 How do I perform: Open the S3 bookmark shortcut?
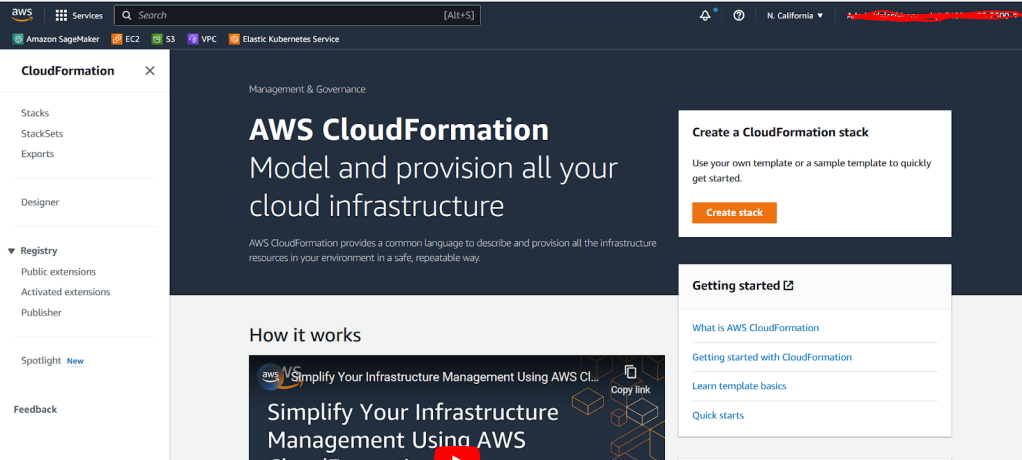163,39
